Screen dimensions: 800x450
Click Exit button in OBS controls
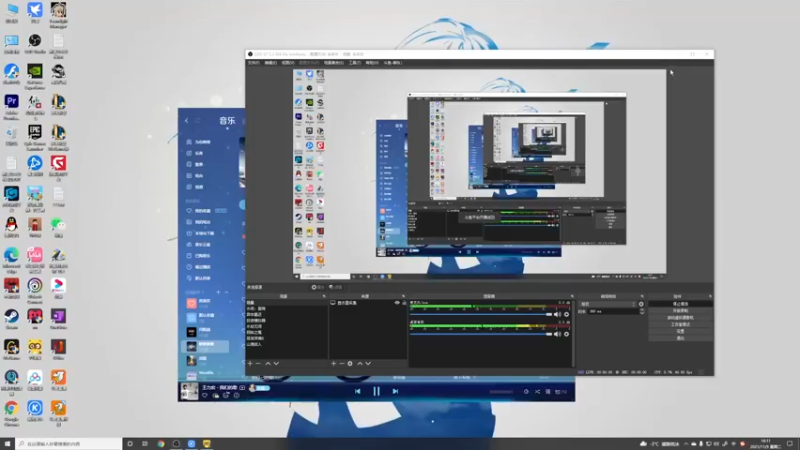[x=681, y=338]
